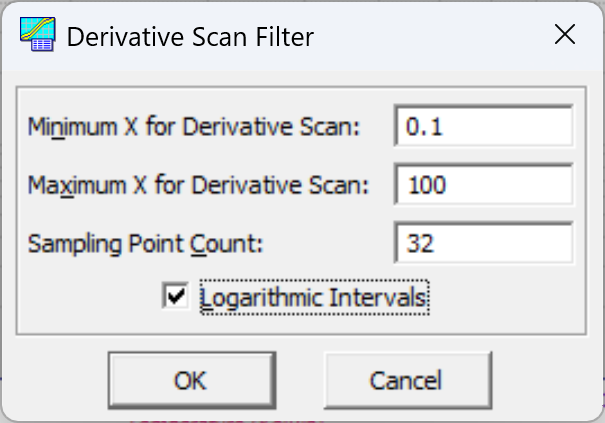Place cursor on the 32 value
The height and width of the screenshot is (423, 605).
pos(420,244)
